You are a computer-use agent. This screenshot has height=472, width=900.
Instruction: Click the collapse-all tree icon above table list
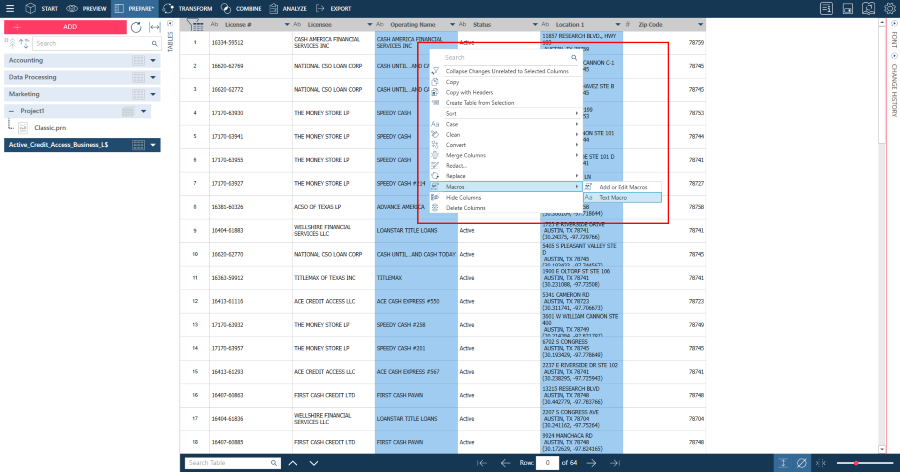point(12,44)
